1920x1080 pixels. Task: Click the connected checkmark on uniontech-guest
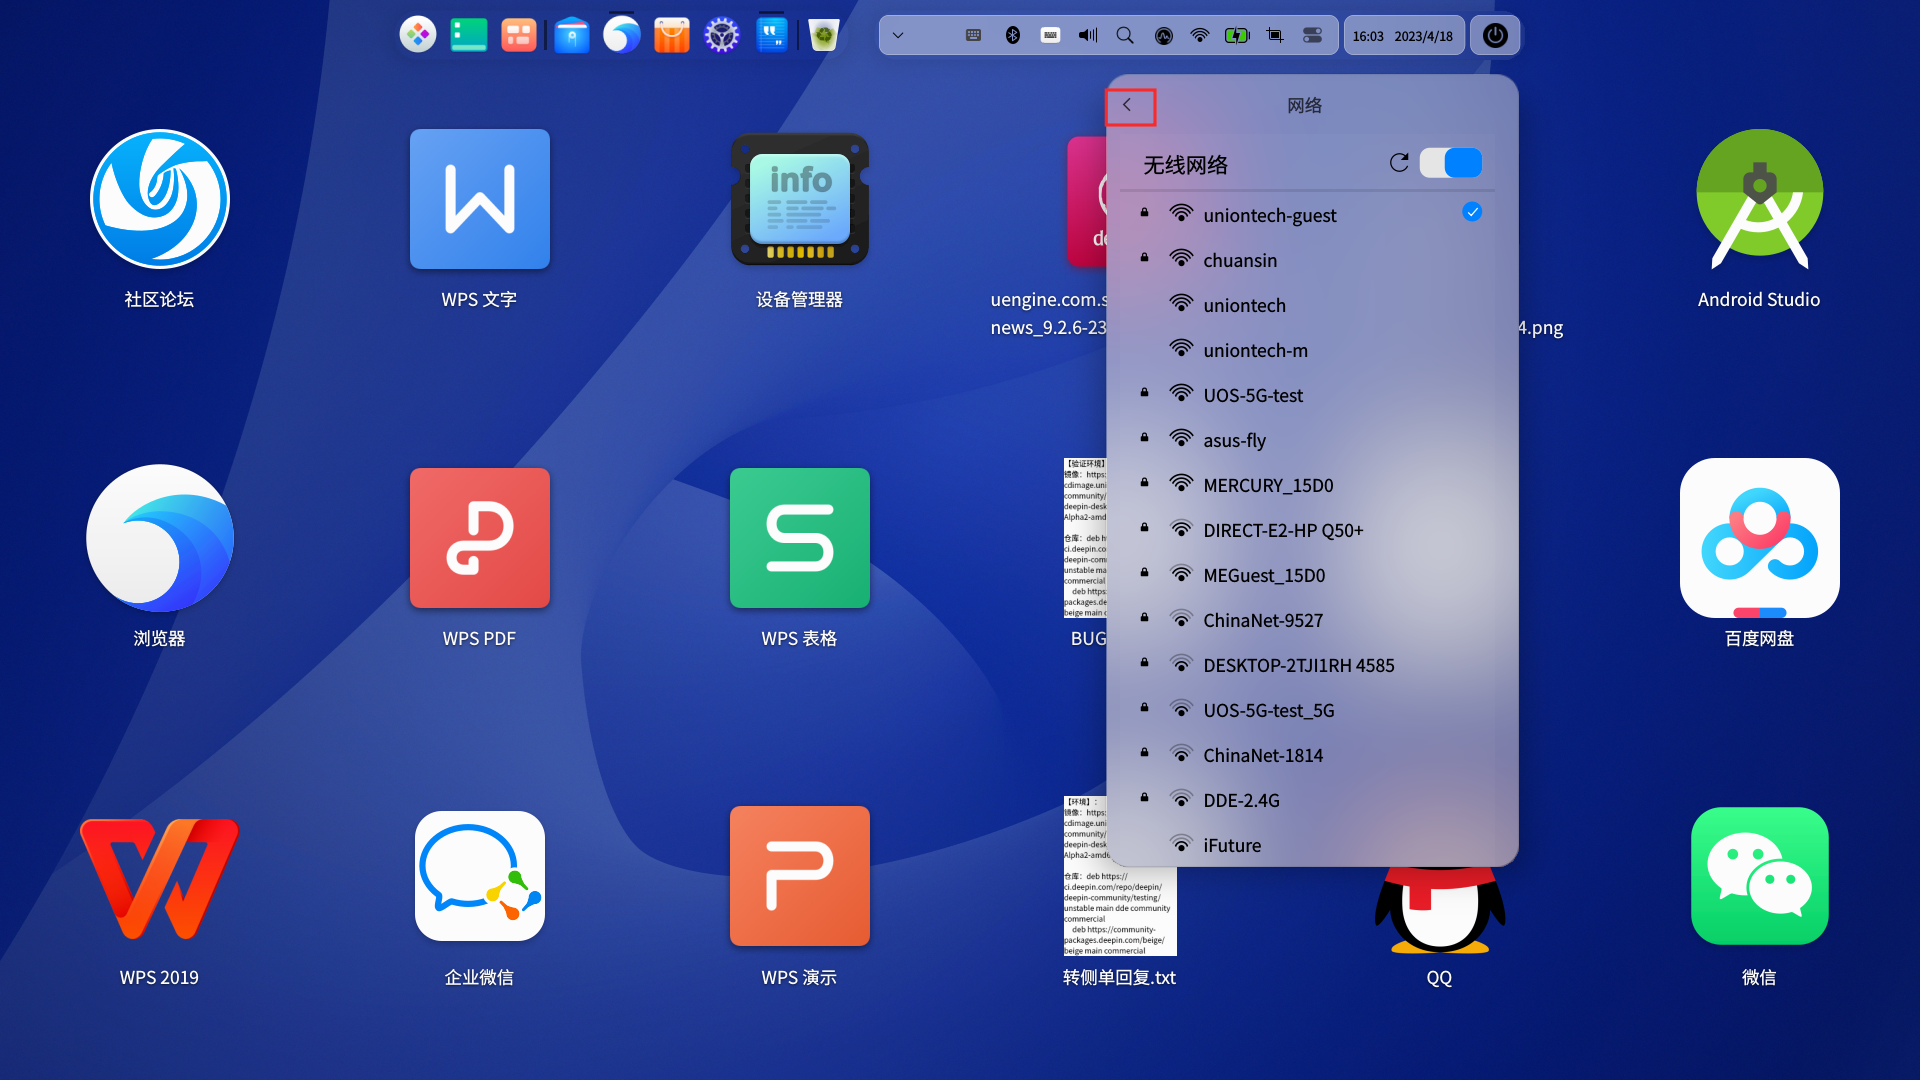(1472, 212)
